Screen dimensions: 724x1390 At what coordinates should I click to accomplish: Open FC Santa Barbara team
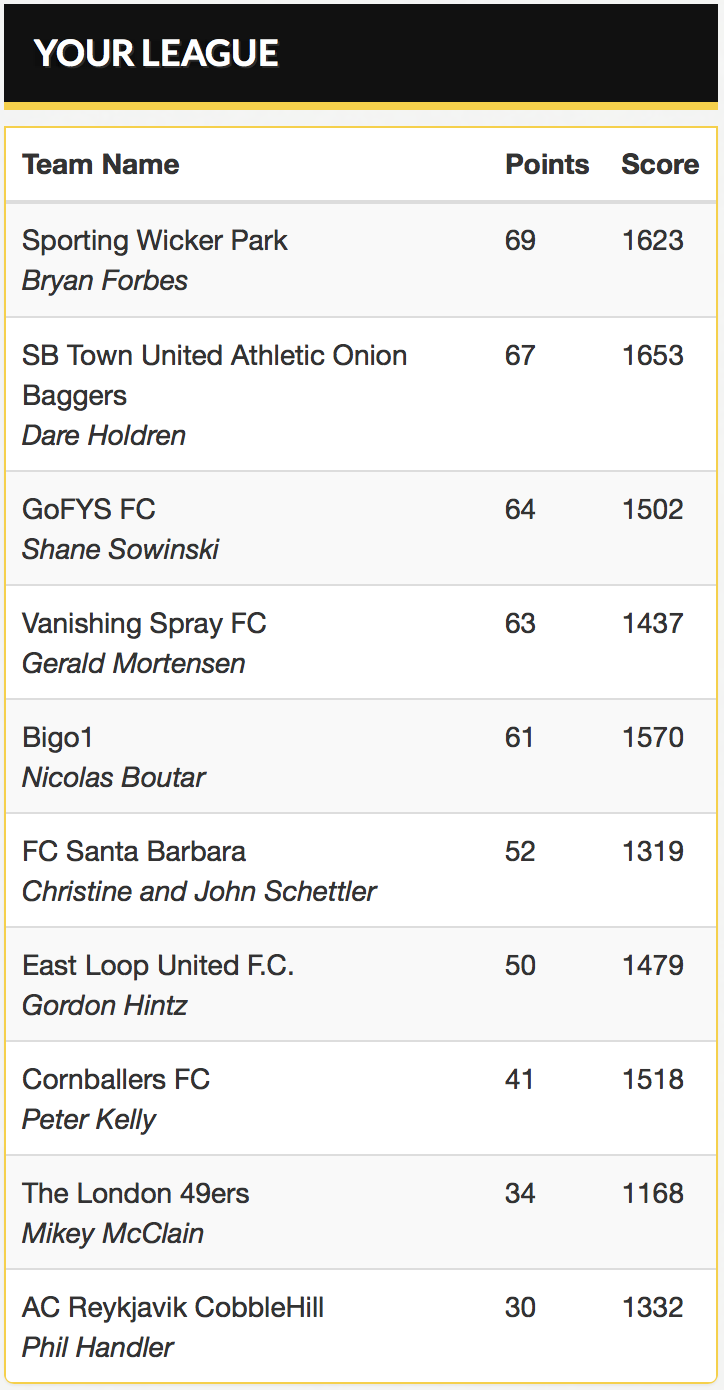[134, 851]
